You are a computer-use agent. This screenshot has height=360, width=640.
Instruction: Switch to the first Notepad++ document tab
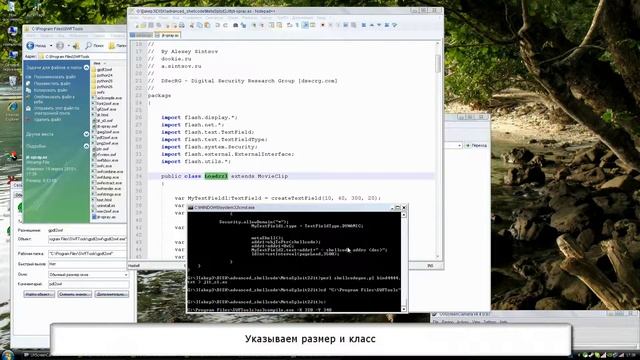tap(141, 35)
